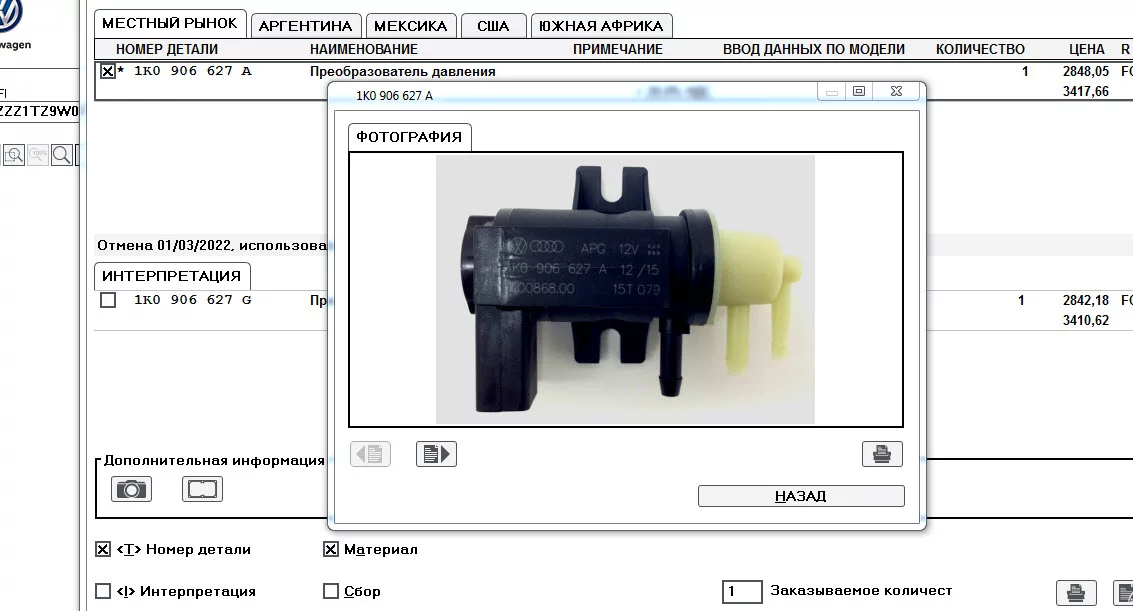Uncheck the part row 1K0 906 627 A
Image resolution: width=1133 pixels, height=611 pixels.
click(x=108, y=71)
